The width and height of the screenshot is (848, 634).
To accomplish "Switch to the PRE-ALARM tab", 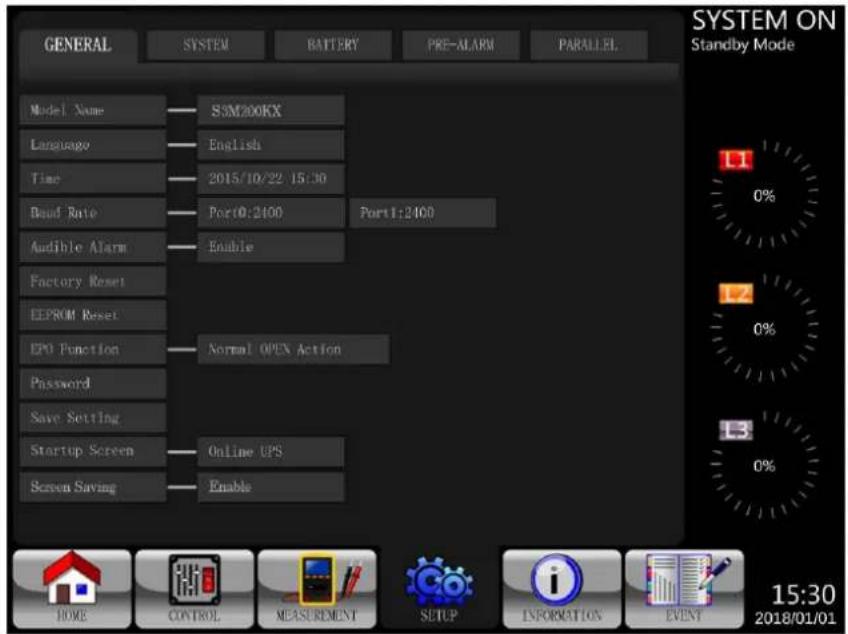I will pyautogui.click(x=461, y=45).
